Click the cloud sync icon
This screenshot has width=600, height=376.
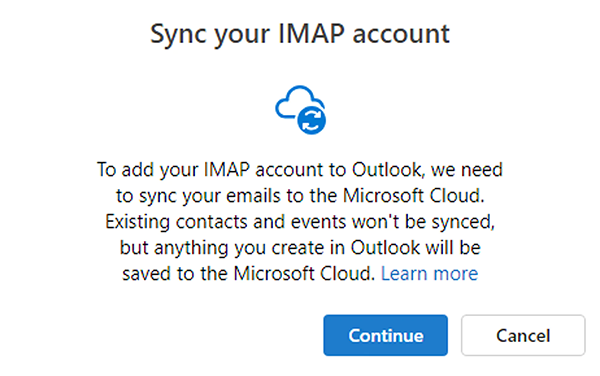(300, 110)
